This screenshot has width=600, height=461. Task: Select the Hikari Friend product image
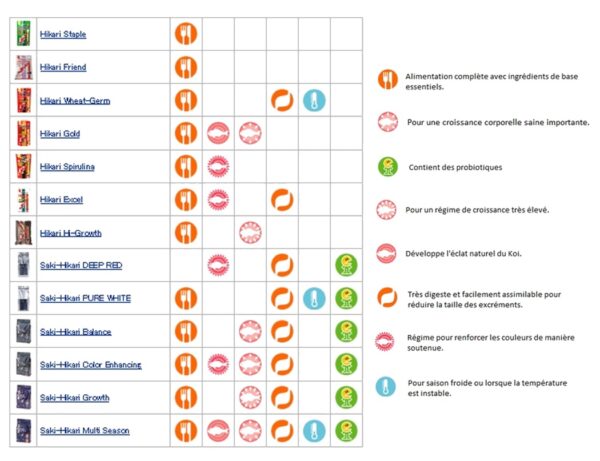pos(24,67)
